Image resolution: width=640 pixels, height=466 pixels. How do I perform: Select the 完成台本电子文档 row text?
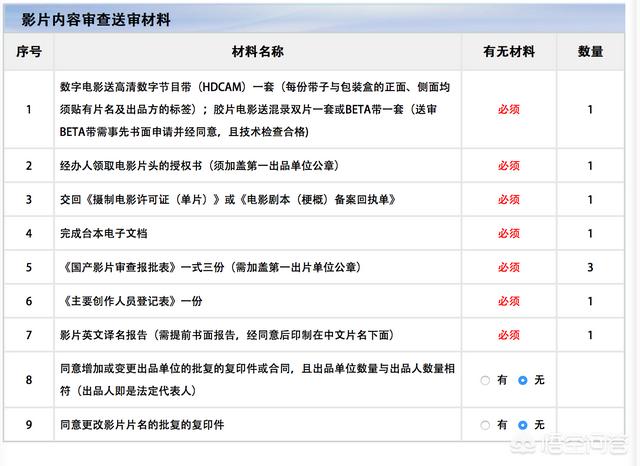[104, 233]
